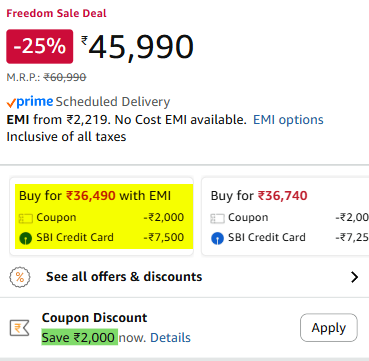Click the struck-through M.R.P. ₹60,990
The height and width of the screenshot is (361, 369).
(x=65, y=78)
